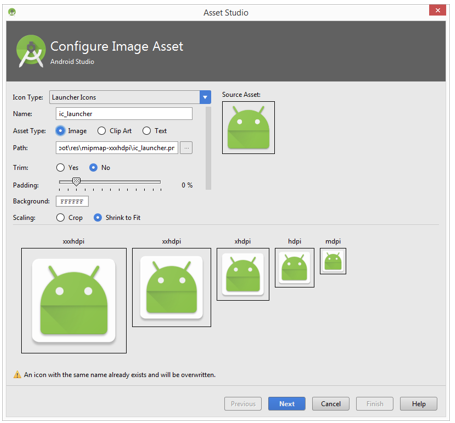Click the Next button
This screenshot has width=455, height=423.
coord(287,404)
